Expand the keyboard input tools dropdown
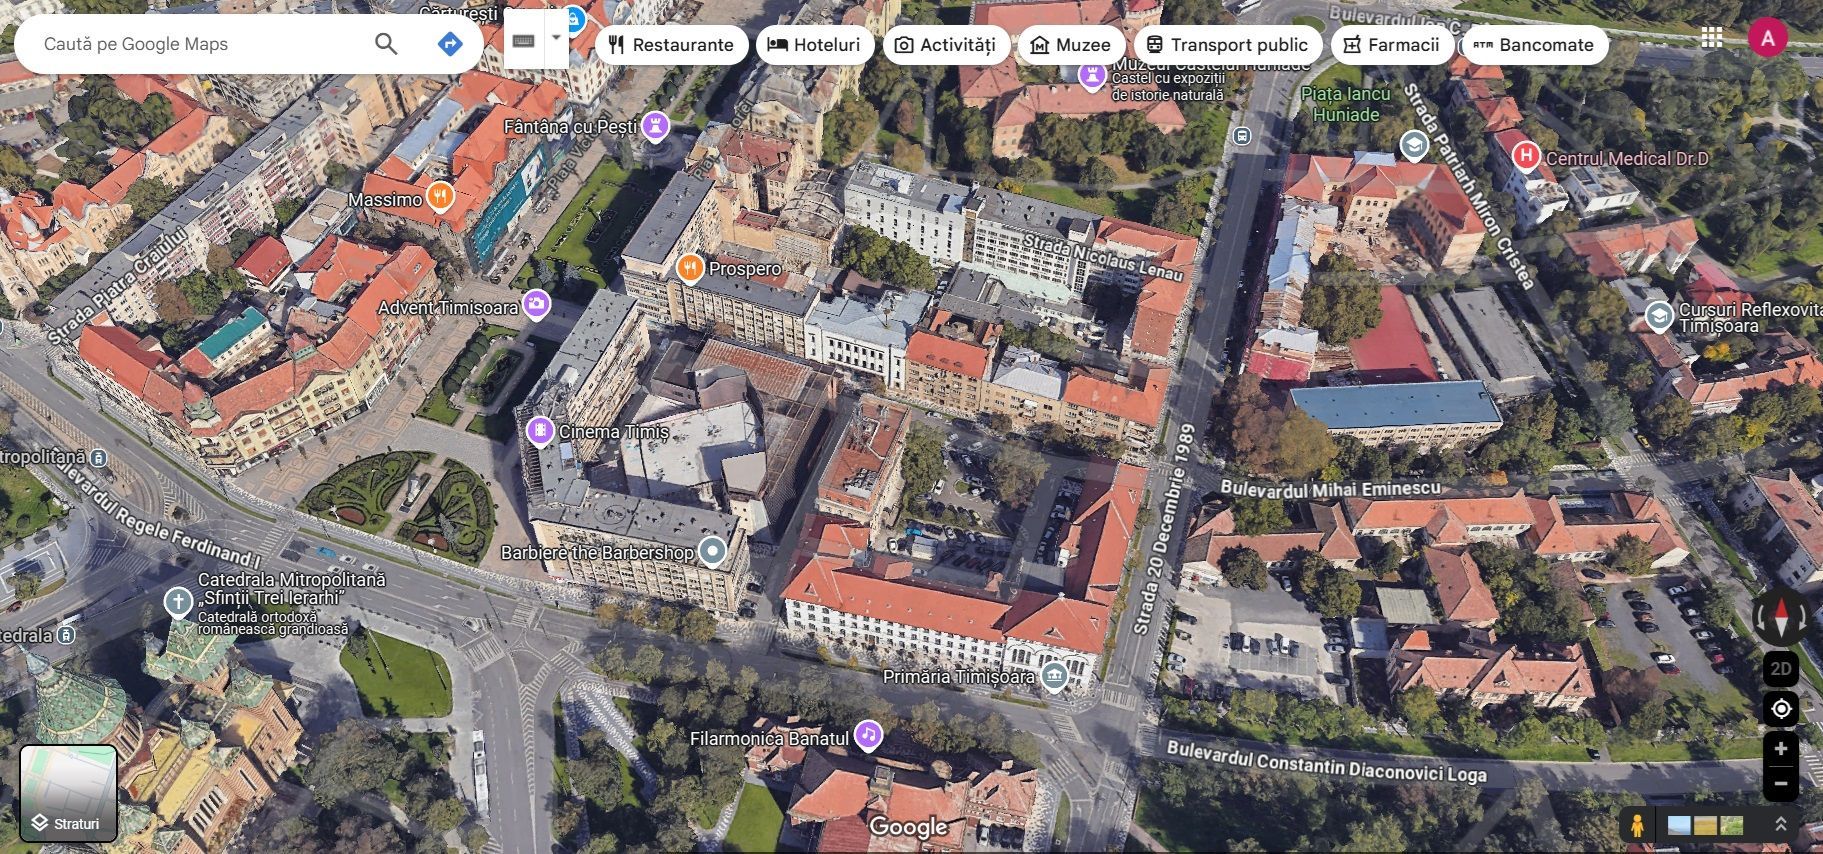The height and width of the screenshot is (854, 1823). 556,41
